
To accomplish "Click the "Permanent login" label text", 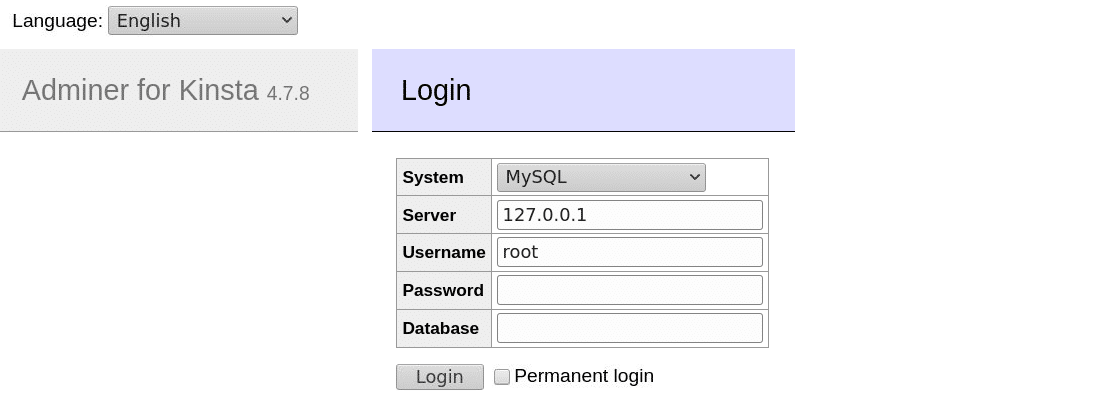I will point(584,376).
